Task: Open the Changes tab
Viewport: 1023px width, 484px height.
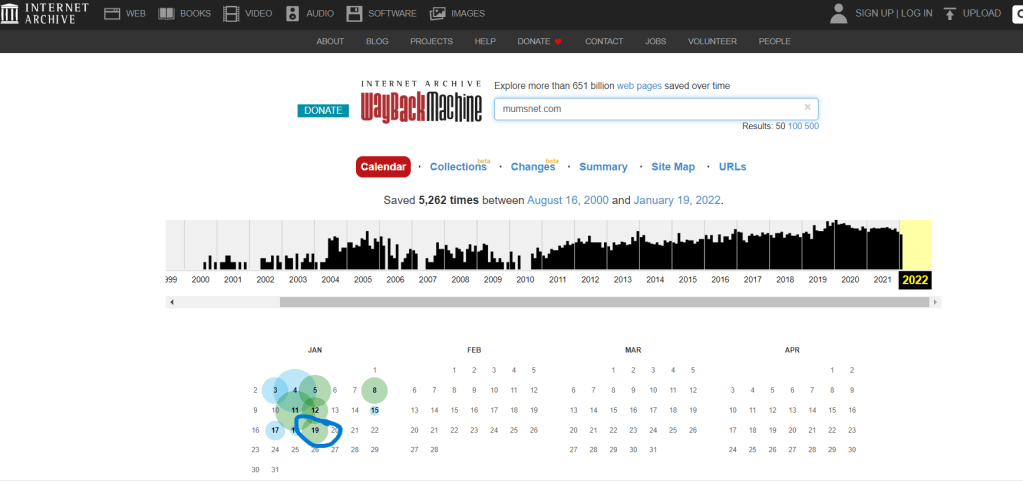Action: pos(532,167)
